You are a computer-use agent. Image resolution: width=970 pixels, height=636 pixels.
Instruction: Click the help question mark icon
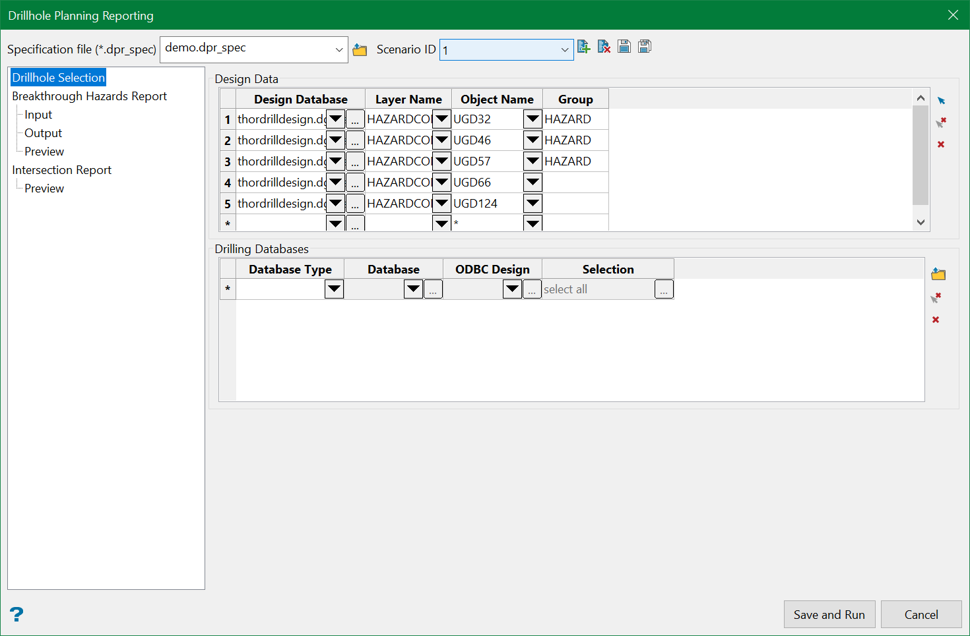[x=16, y=614]
